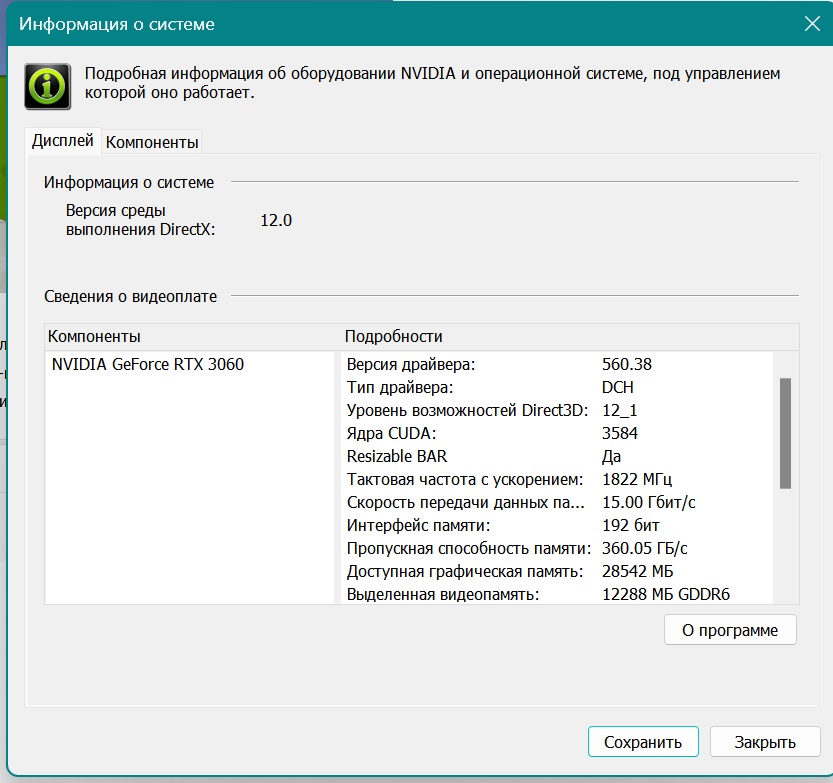Click the Подробности column header
Image resolution: width=833 pixels, height=783 pixels.
(394, 336)
